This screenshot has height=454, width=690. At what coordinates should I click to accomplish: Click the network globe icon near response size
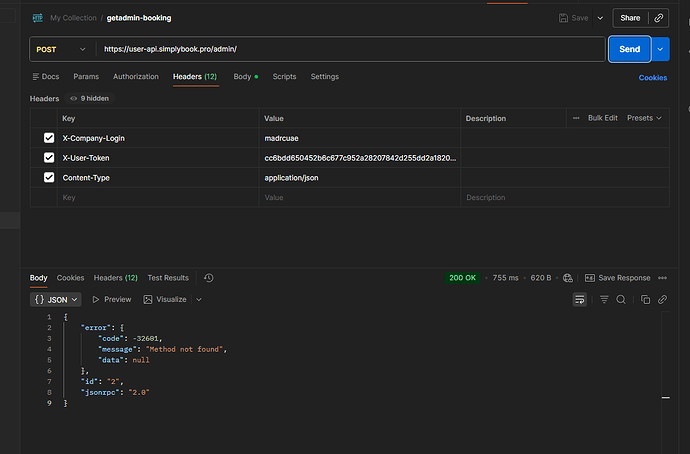[568, 278]
